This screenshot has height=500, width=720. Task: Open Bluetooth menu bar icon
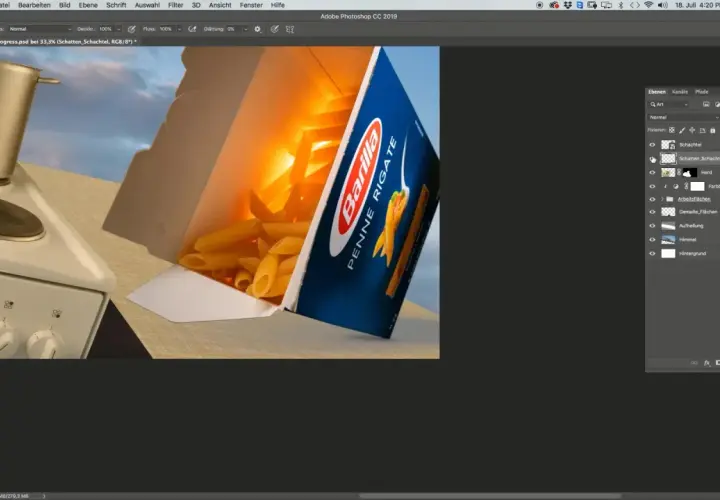tap(621, 5)
